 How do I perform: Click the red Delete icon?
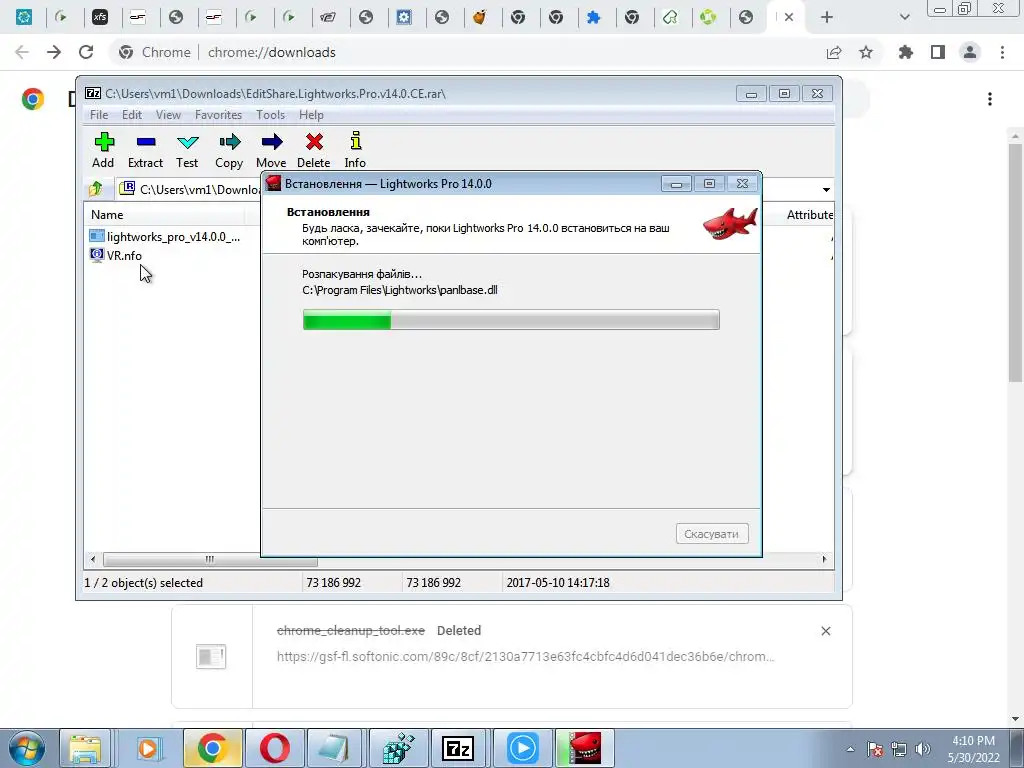313,150
